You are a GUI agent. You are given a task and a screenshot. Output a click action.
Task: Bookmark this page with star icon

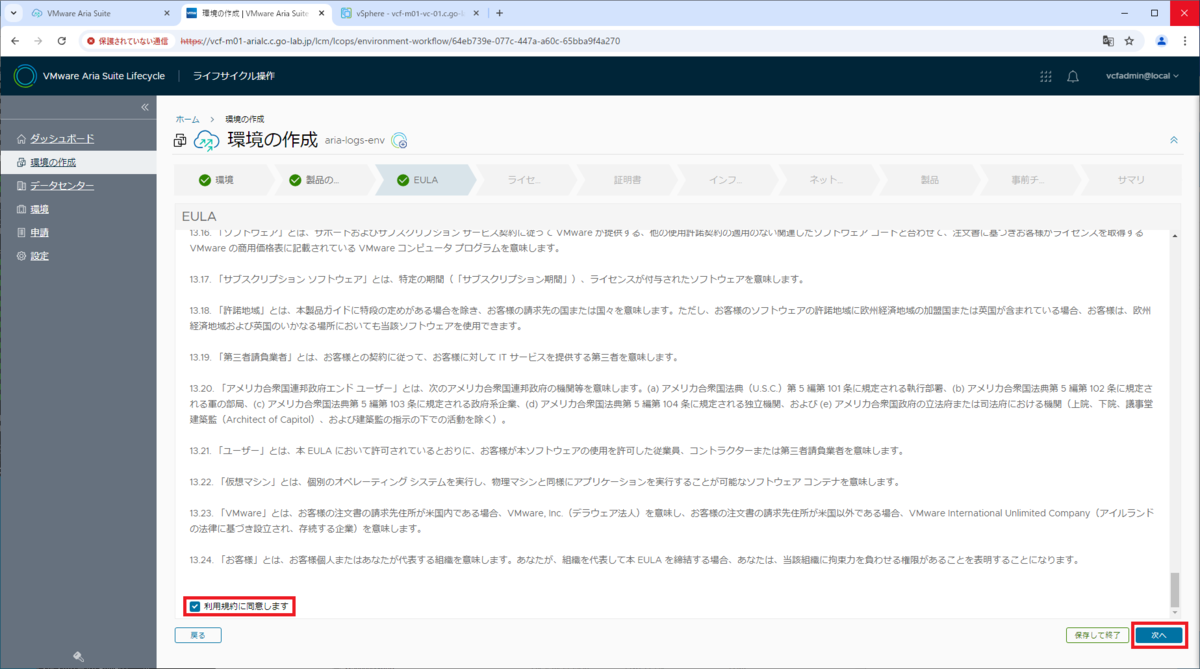click(x=1129, y=41)
